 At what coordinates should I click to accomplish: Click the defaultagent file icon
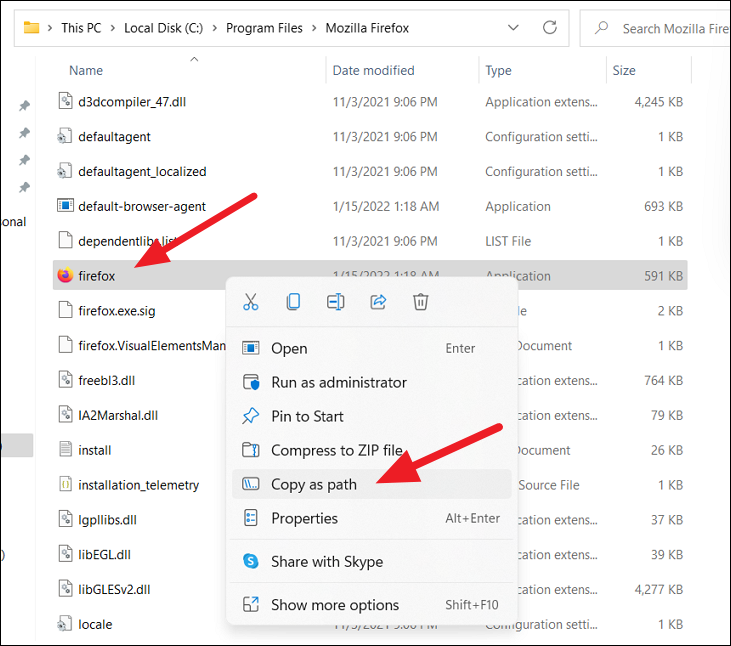pyautogui.click(x=64, y=136)
